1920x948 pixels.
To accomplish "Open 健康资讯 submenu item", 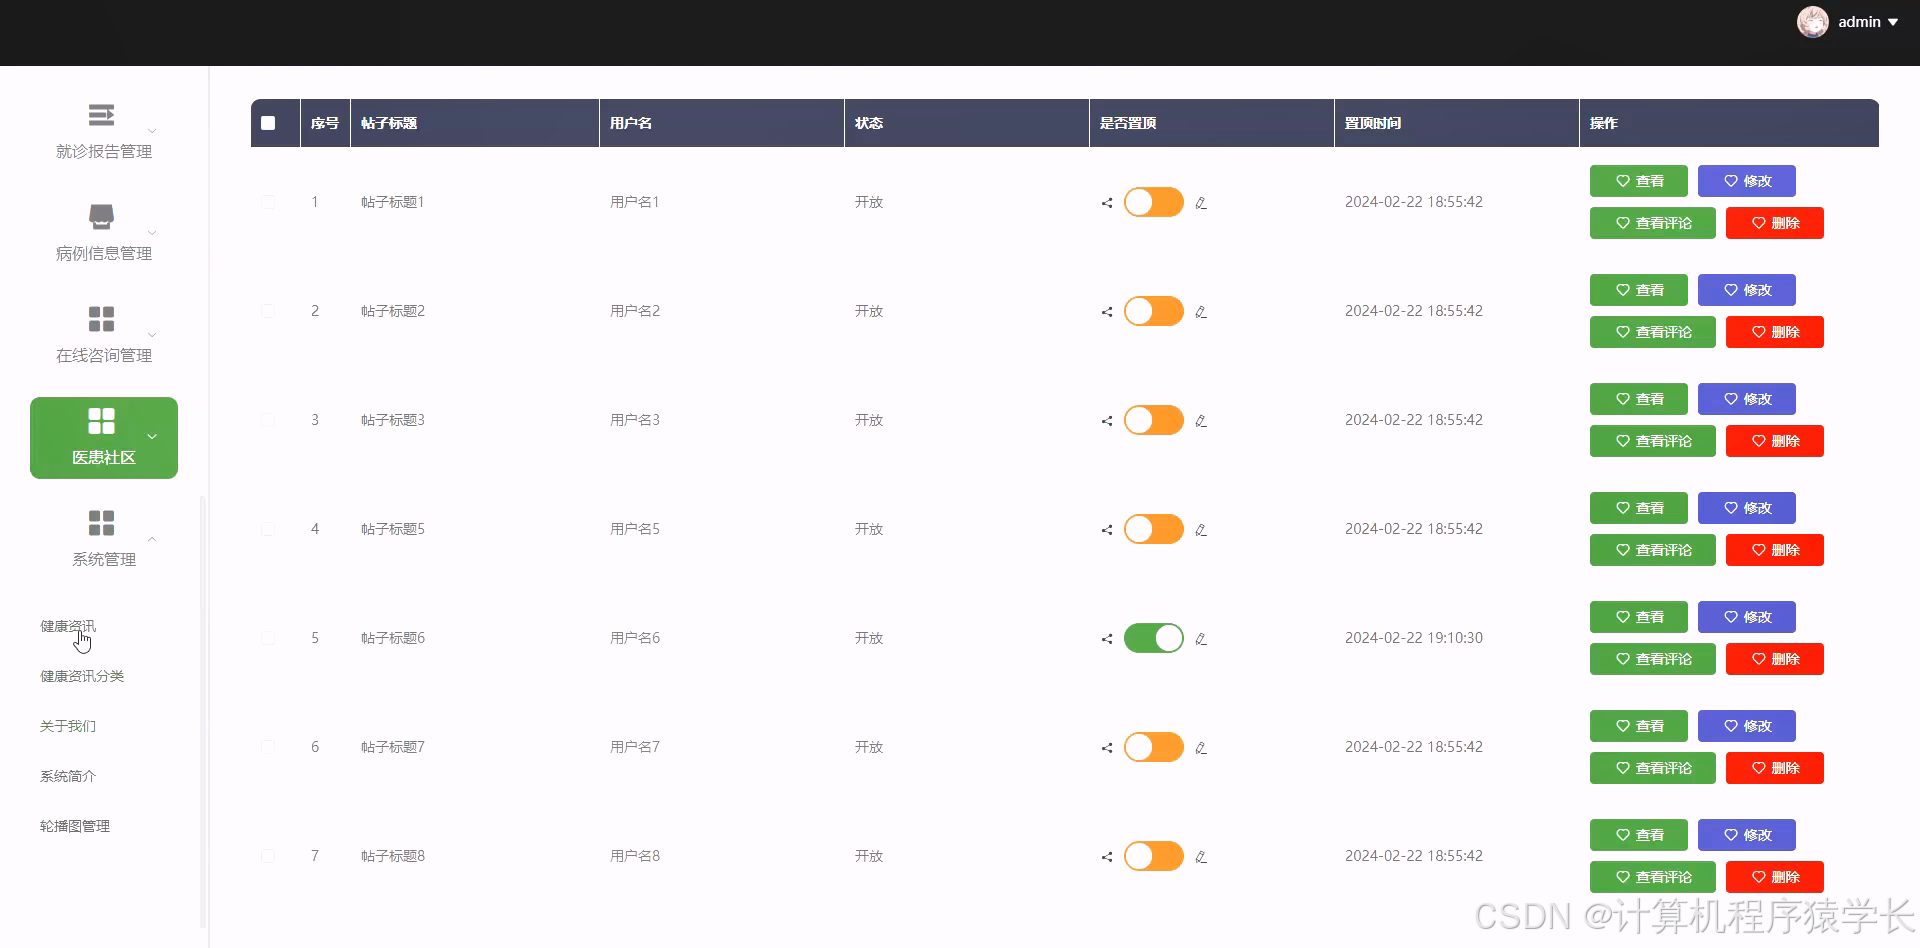I will (x=68, y=626).
